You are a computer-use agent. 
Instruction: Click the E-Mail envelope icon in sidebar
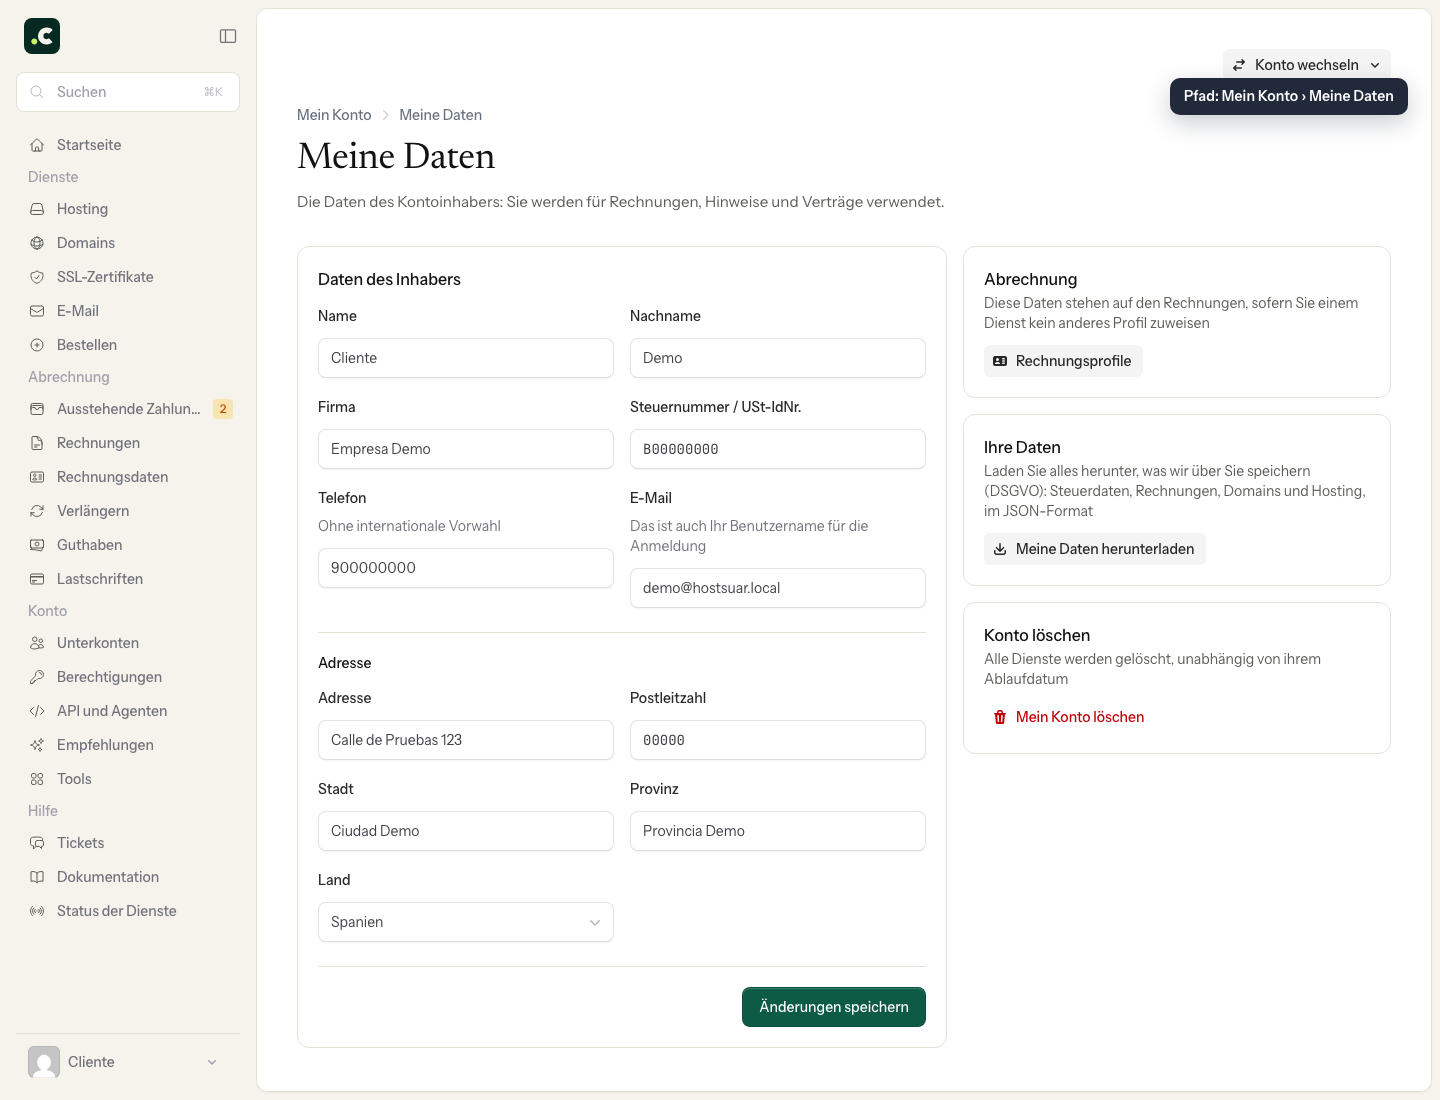[37, 311]
